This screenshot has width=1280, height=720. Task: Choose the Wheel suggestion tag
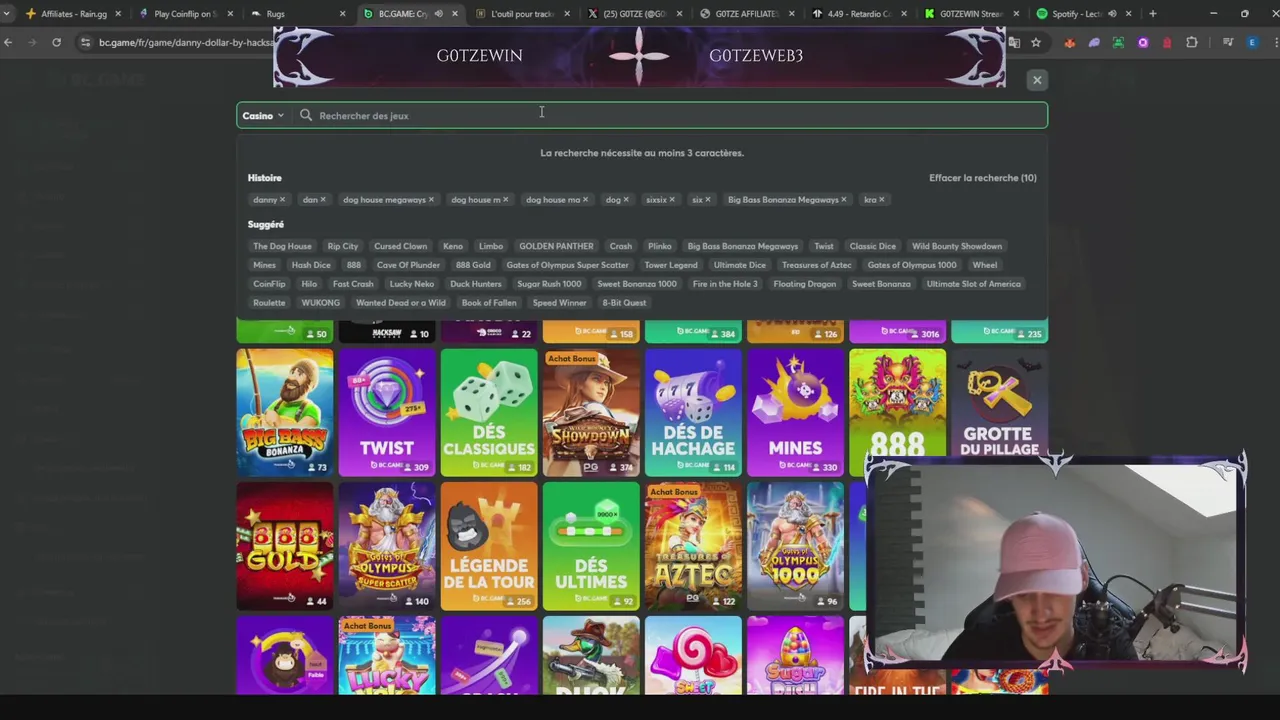(985, 265)
